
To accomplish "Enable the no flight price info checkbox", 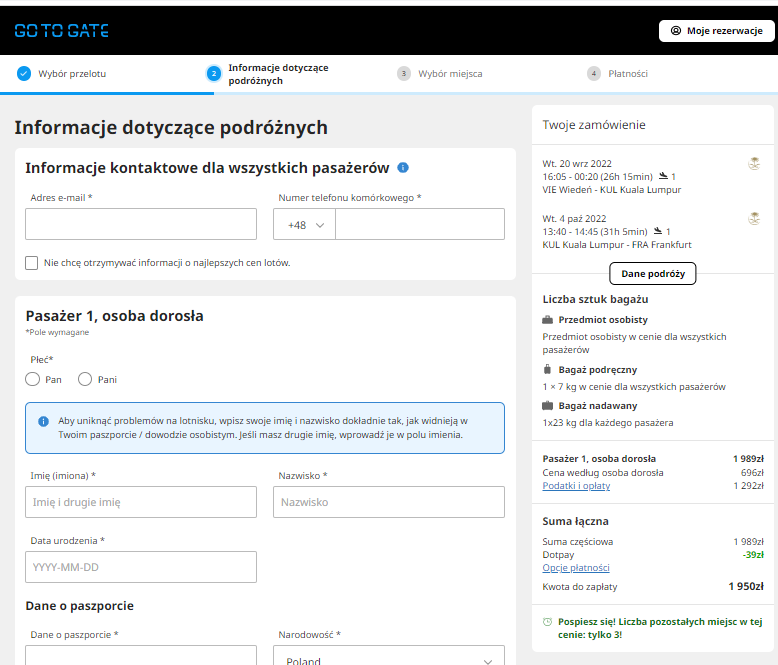I will [31, 263].
